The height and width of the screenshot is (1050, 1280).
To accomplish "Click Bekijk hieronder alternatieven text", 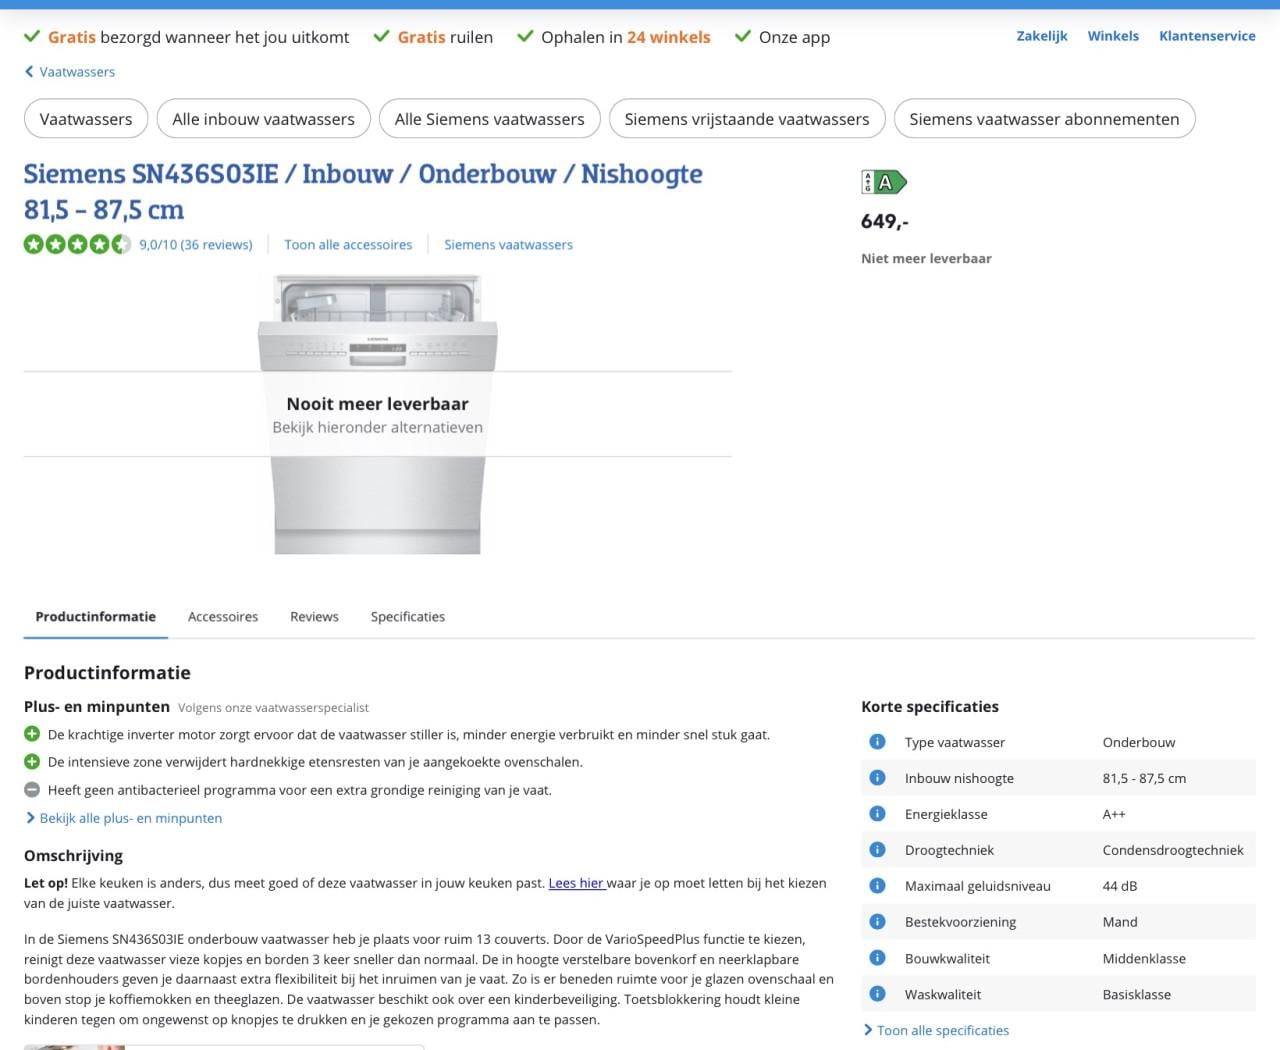I will (x=378, y=427).
